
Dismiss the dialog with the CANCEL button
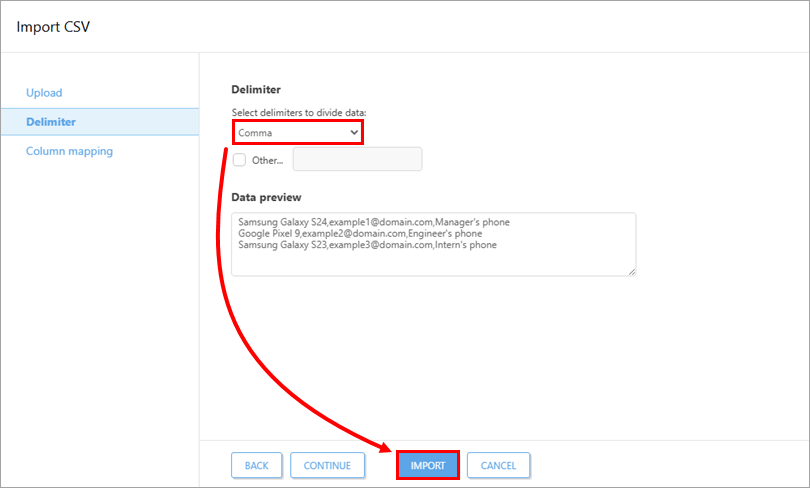pyautogui.click(x=499, y=465)
